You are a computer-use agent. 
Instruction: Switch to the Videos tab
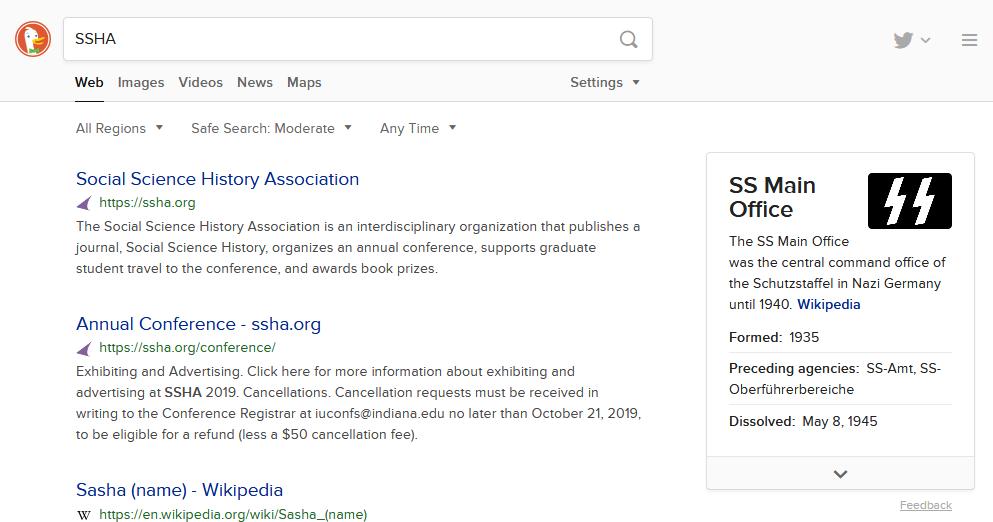coord(200,82)
